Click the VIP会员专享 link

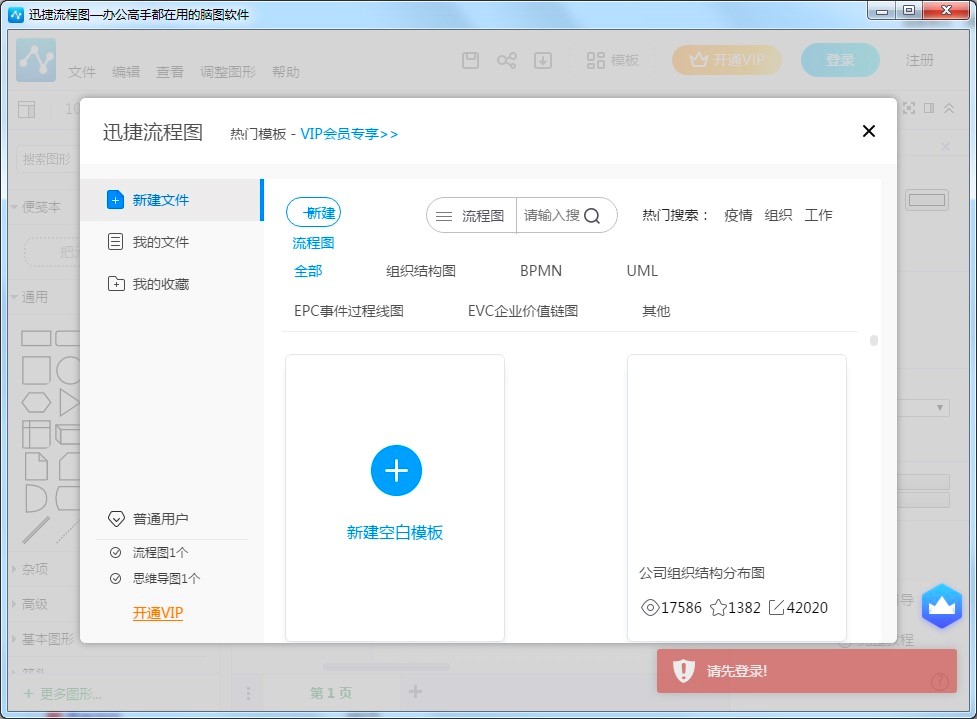coord(349,134)
